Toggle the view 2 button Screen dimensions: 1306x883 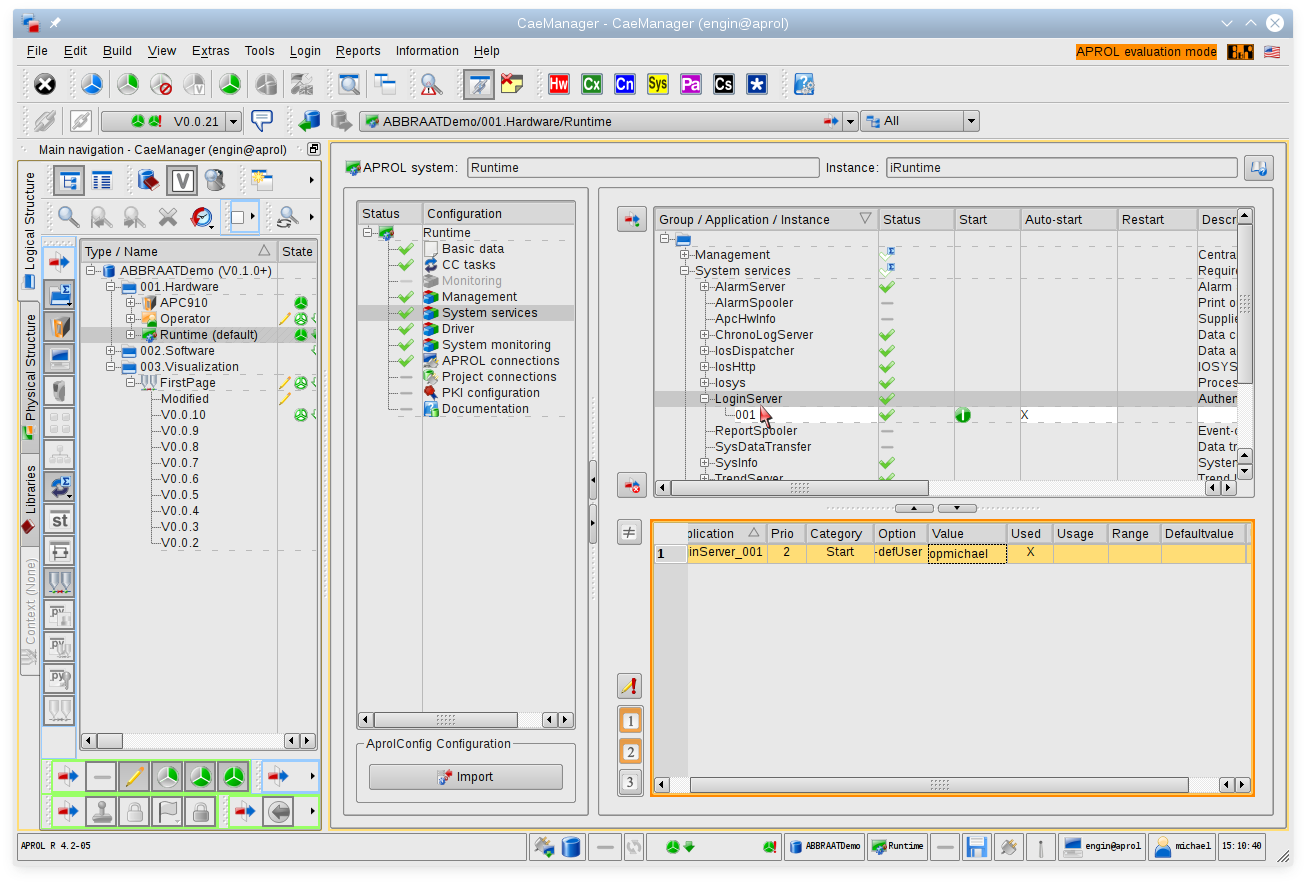[x=630, y=751]
